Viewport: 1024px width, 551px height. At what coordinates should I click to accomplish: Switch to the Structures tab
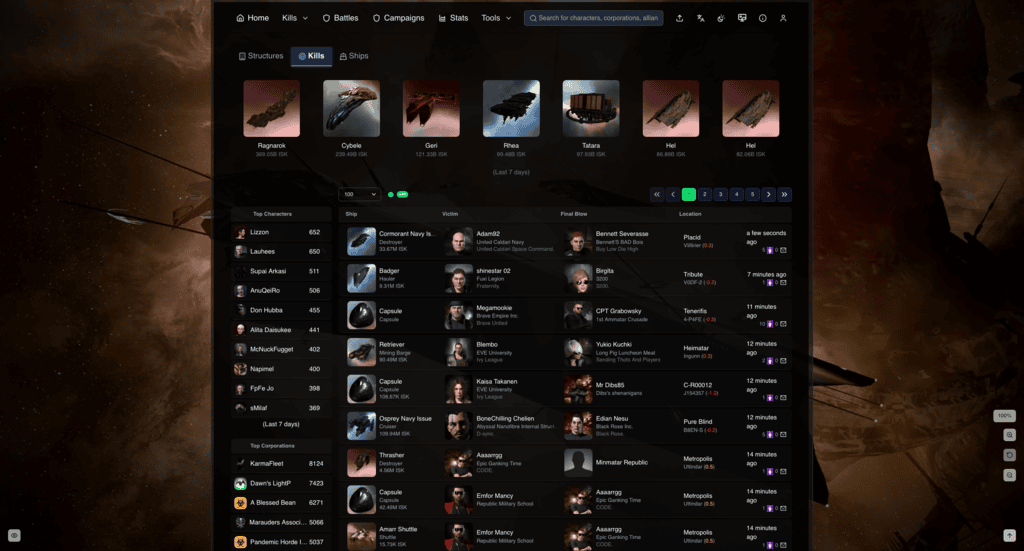261,56
